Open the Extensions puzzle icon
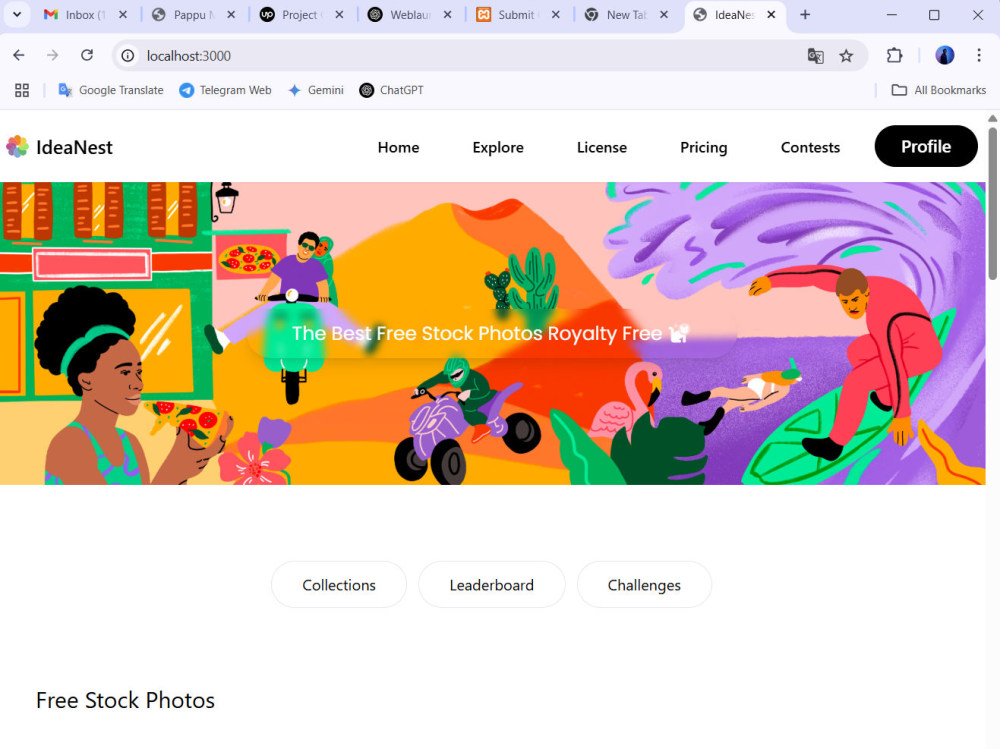This screenshot has width=1000, height=749. 895,56
